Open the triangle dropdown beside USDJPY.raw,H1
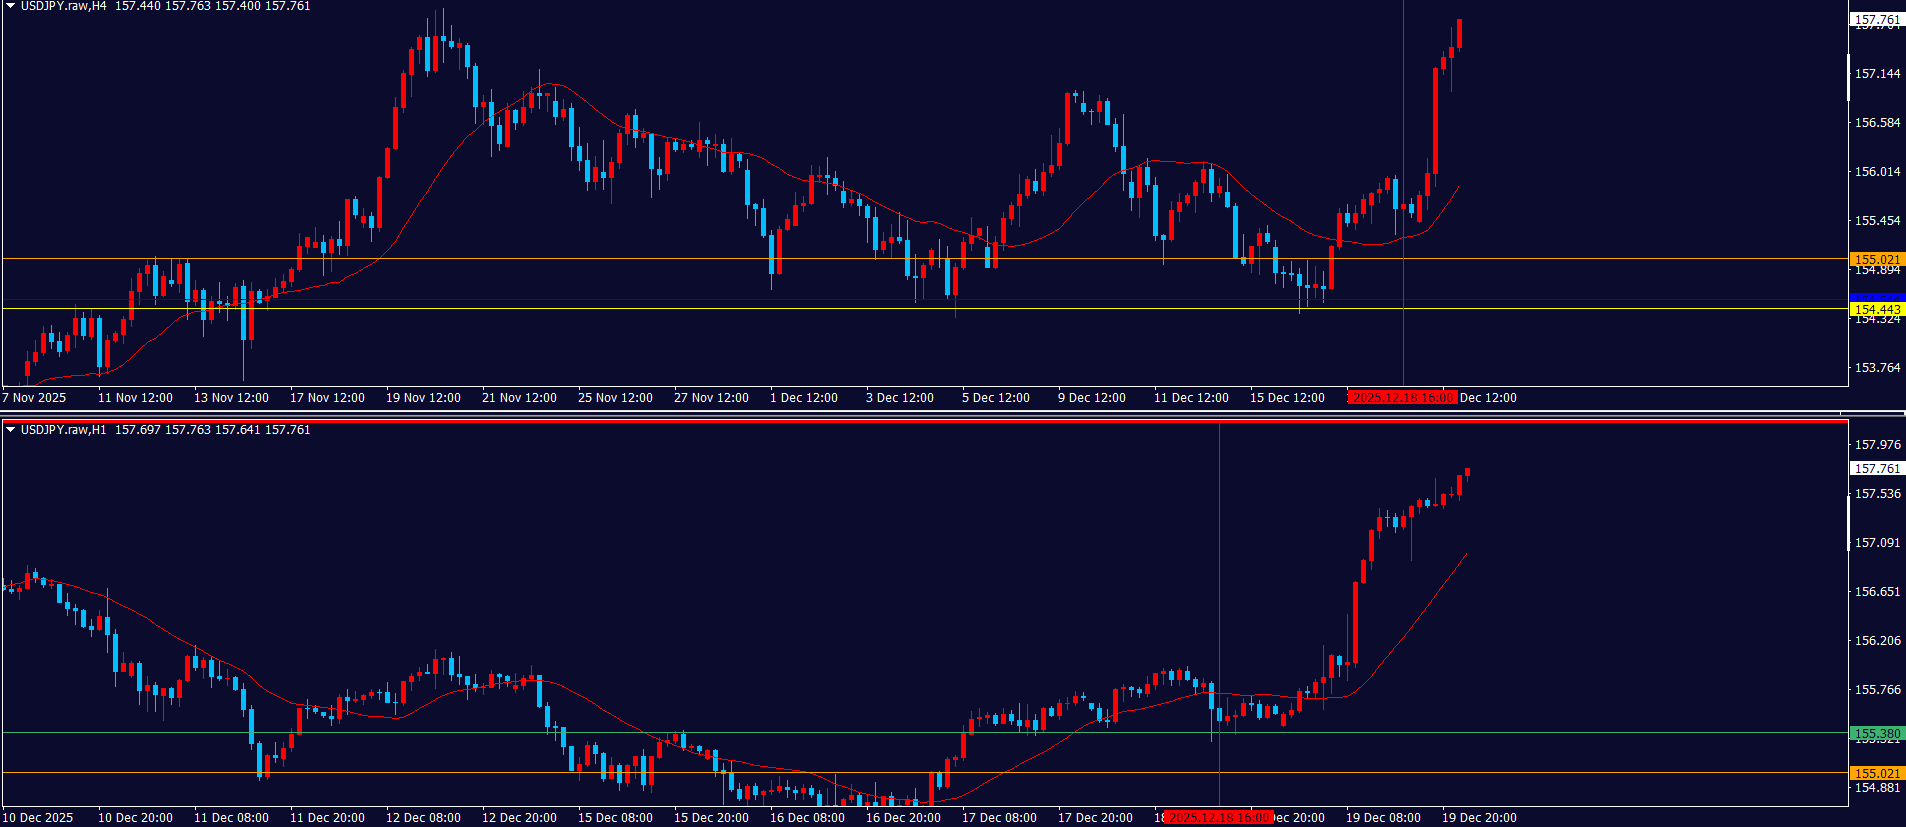 (11, 430)
